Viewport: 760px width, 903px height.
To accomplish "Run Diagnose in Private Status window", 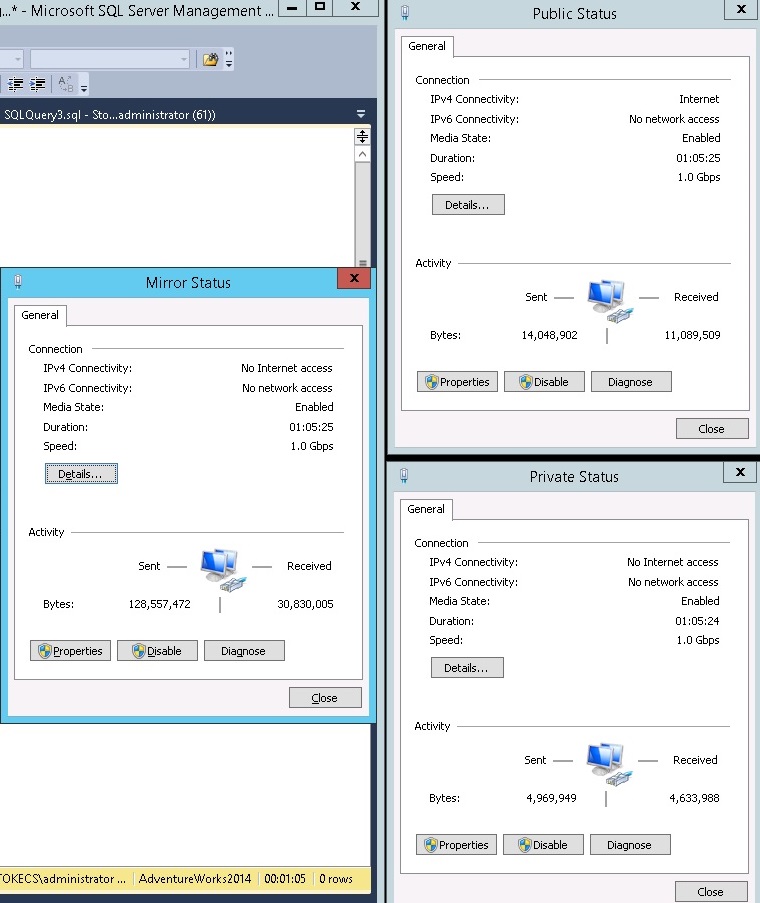I will click(630, 845).
